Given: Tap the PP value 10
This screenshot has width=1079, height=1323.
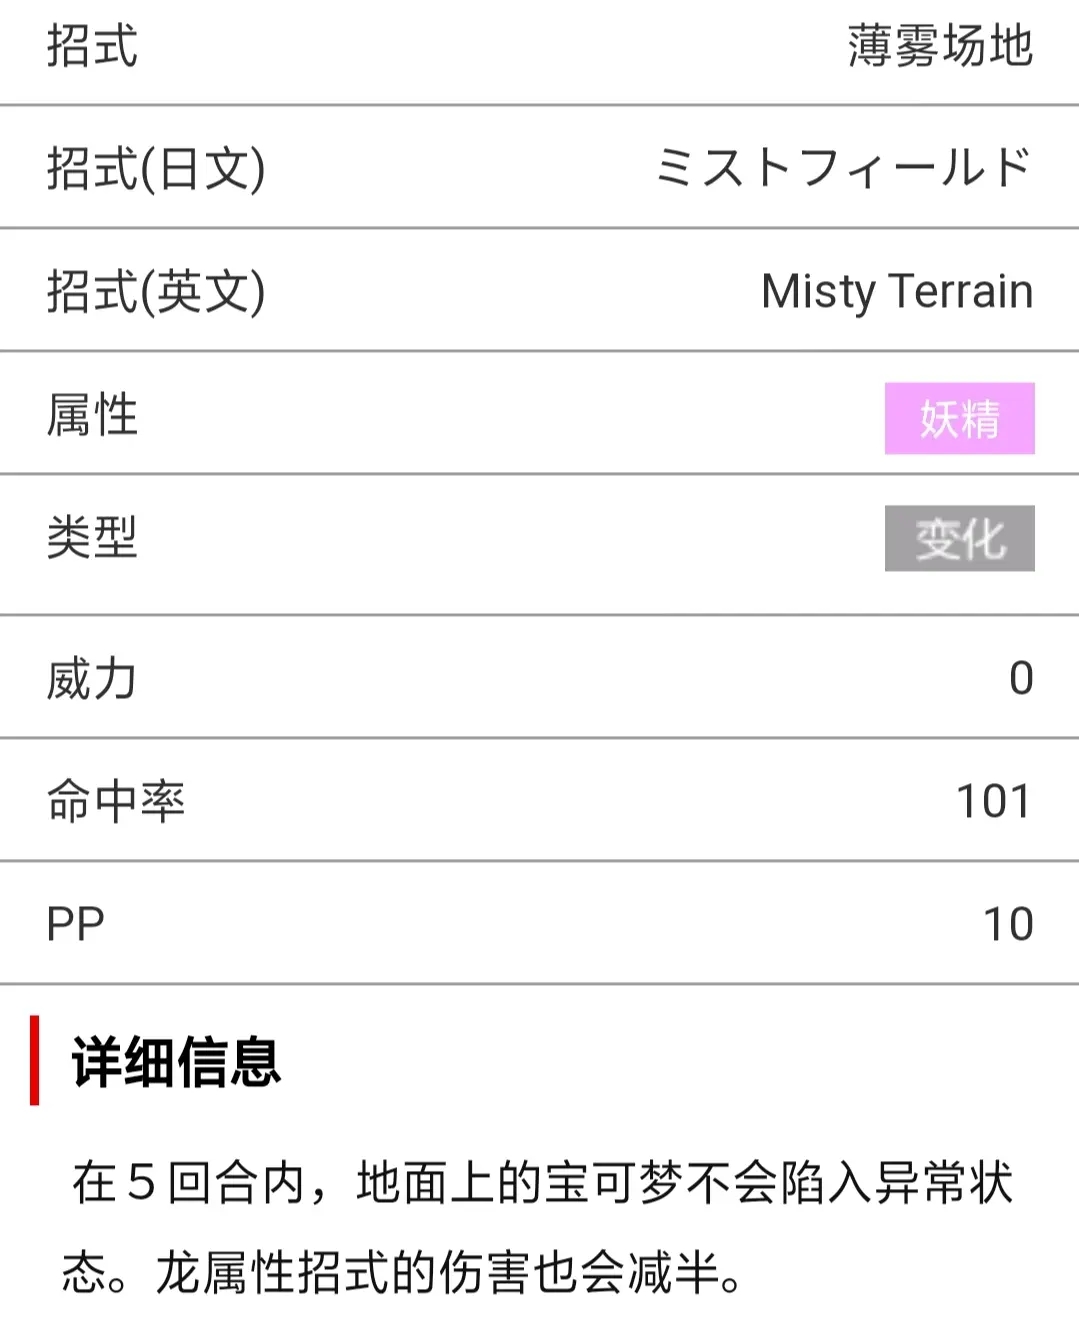Looking at the screenshot, I should [1008, 924].
